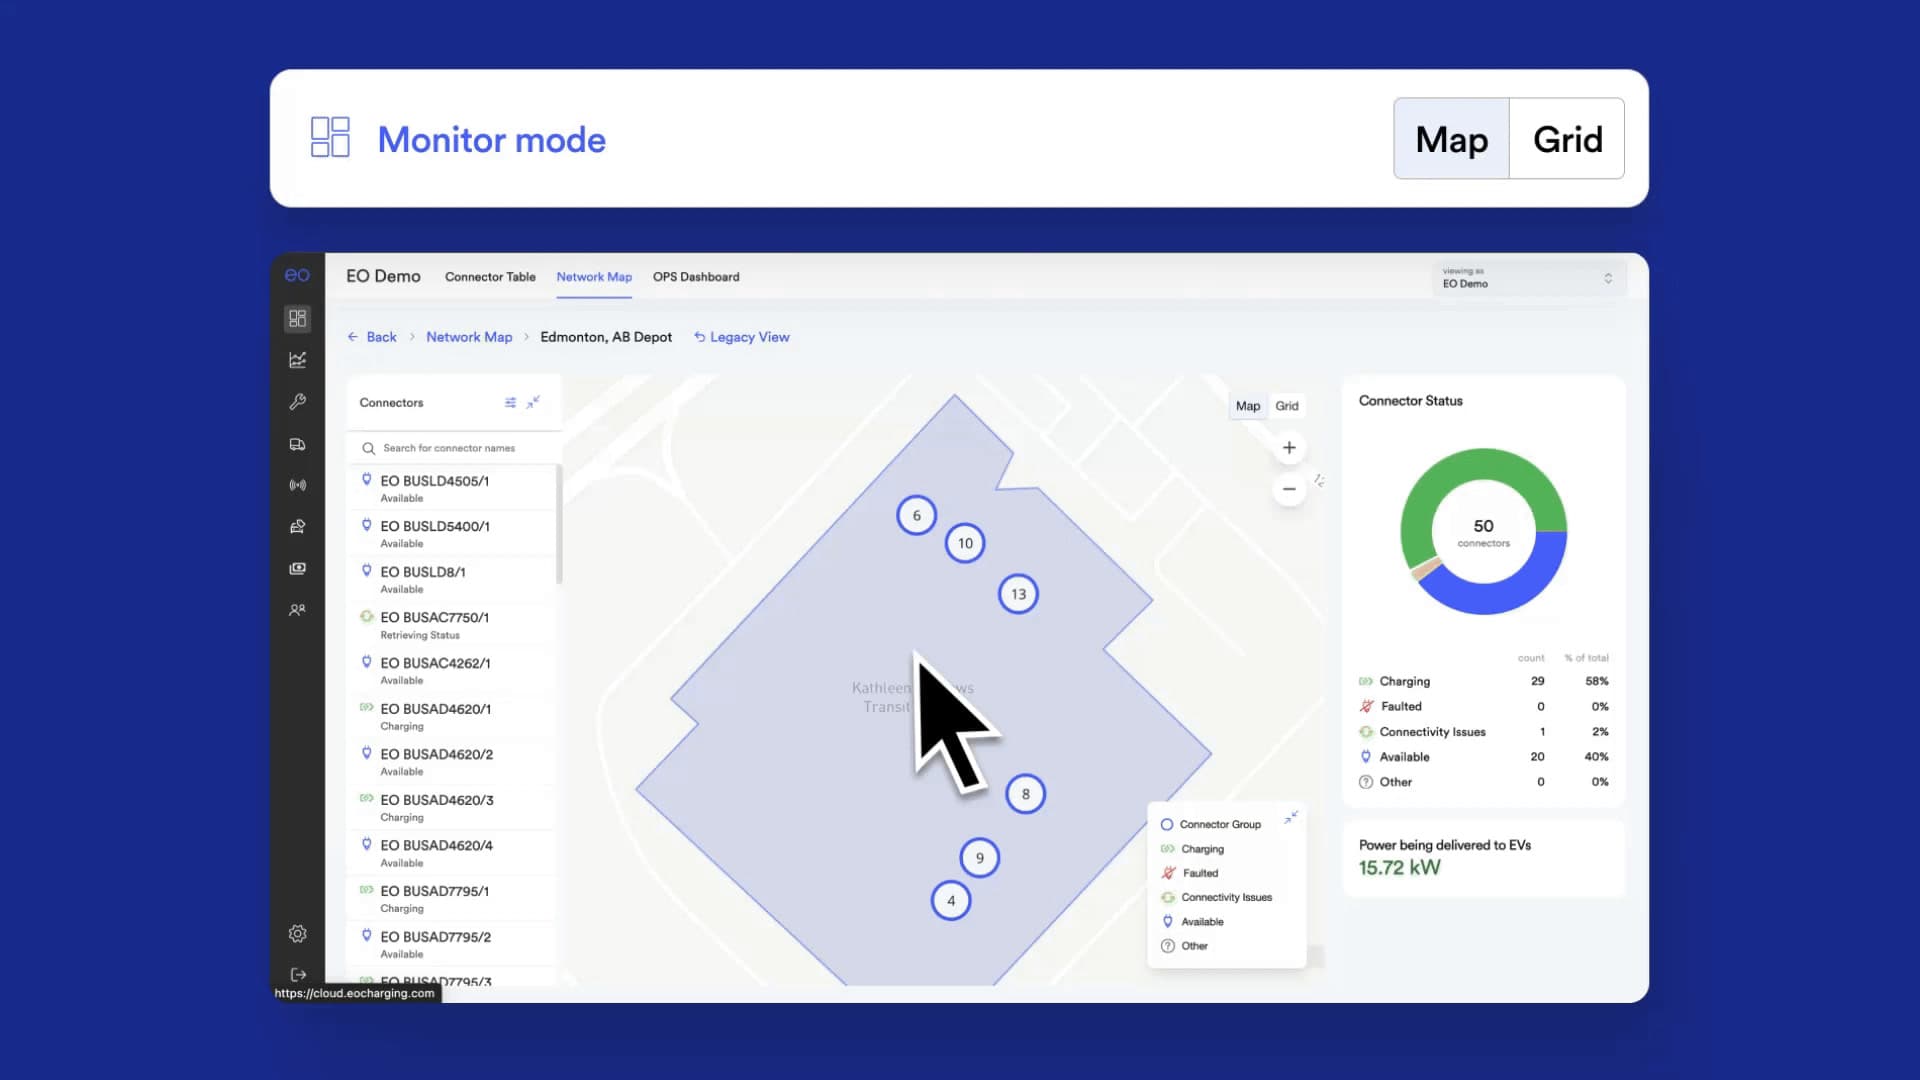Click the connector group marker labeled 10
The width and height of the screenshot is (1920, 1080).
(x=965, y=543)
